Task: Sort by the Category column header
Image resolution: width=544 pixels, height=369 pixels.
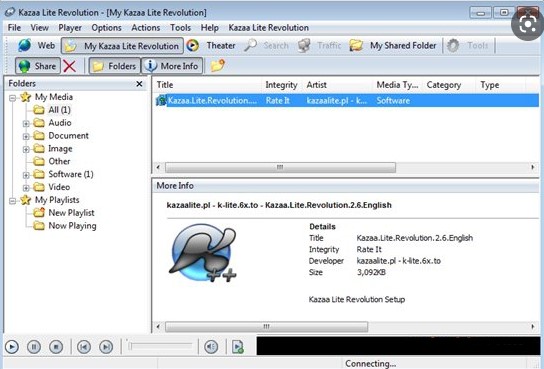Action: (x=449, y=85)
